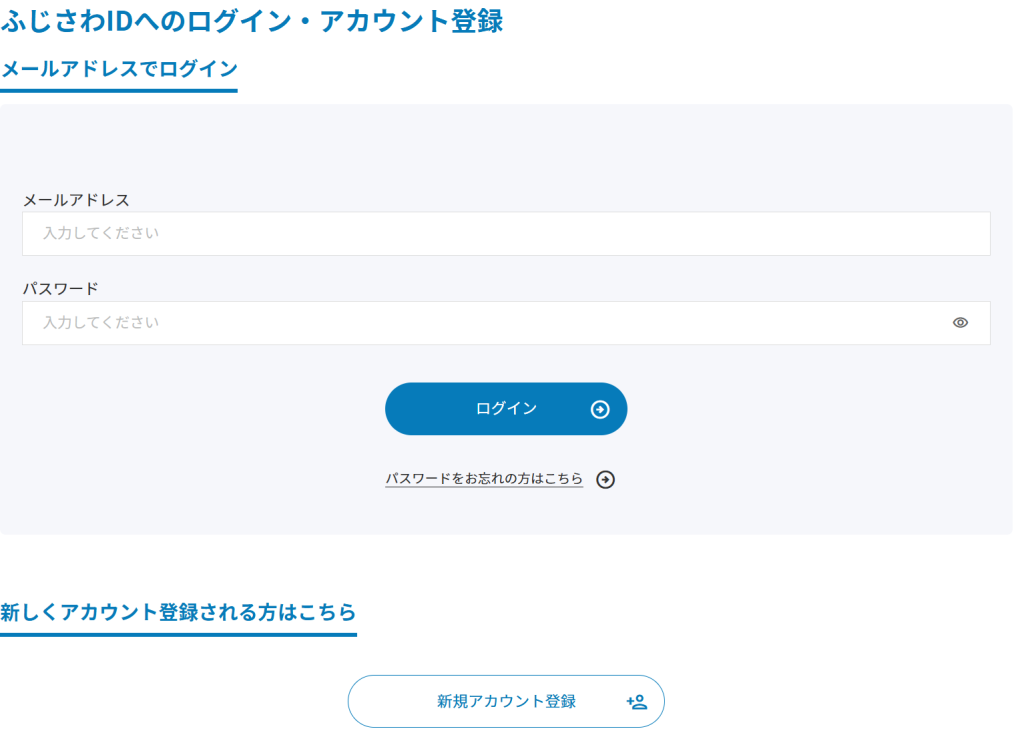Click the パスワード field label
Image resolution: width=1024 pixels, height=745 pixels.
[61, 288]
